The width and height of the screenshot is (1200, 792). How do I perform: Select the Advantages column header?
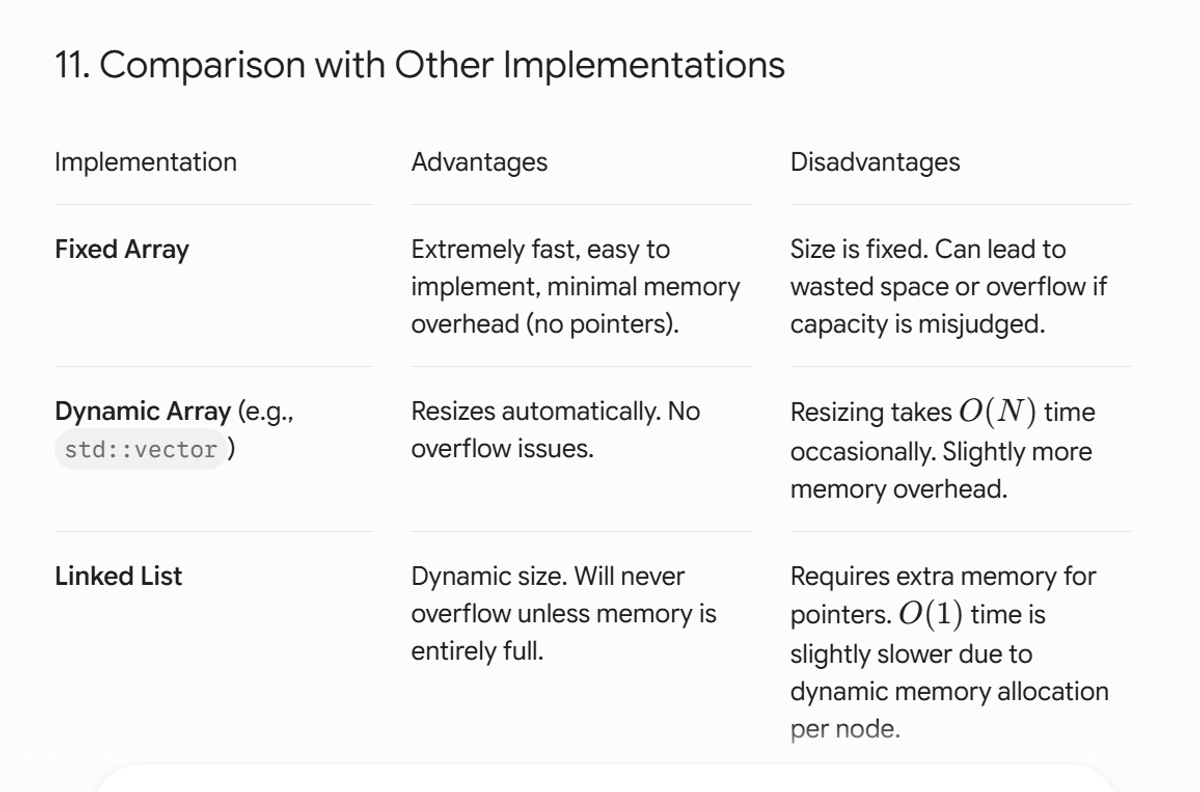tap(479, 162)
